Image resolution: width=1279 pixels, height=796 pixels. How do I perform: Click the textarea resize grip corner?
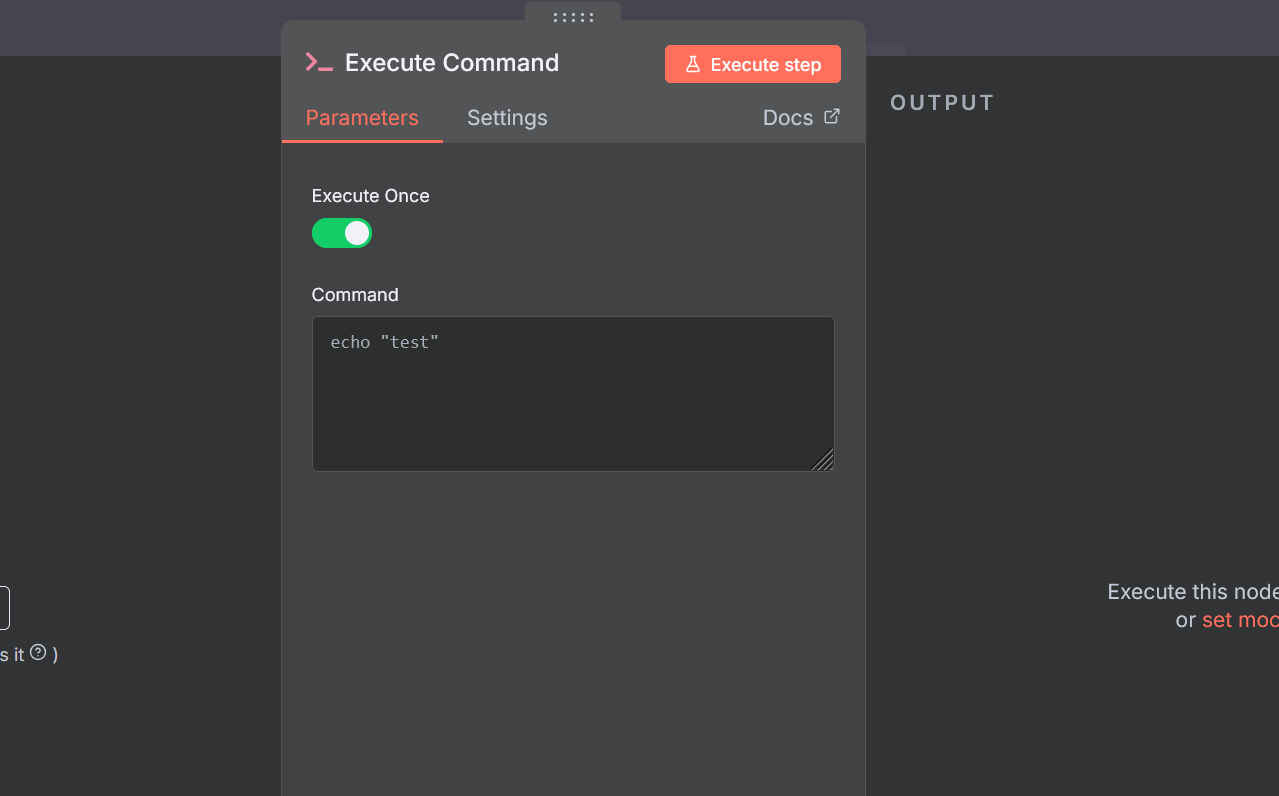click(823, 460)
